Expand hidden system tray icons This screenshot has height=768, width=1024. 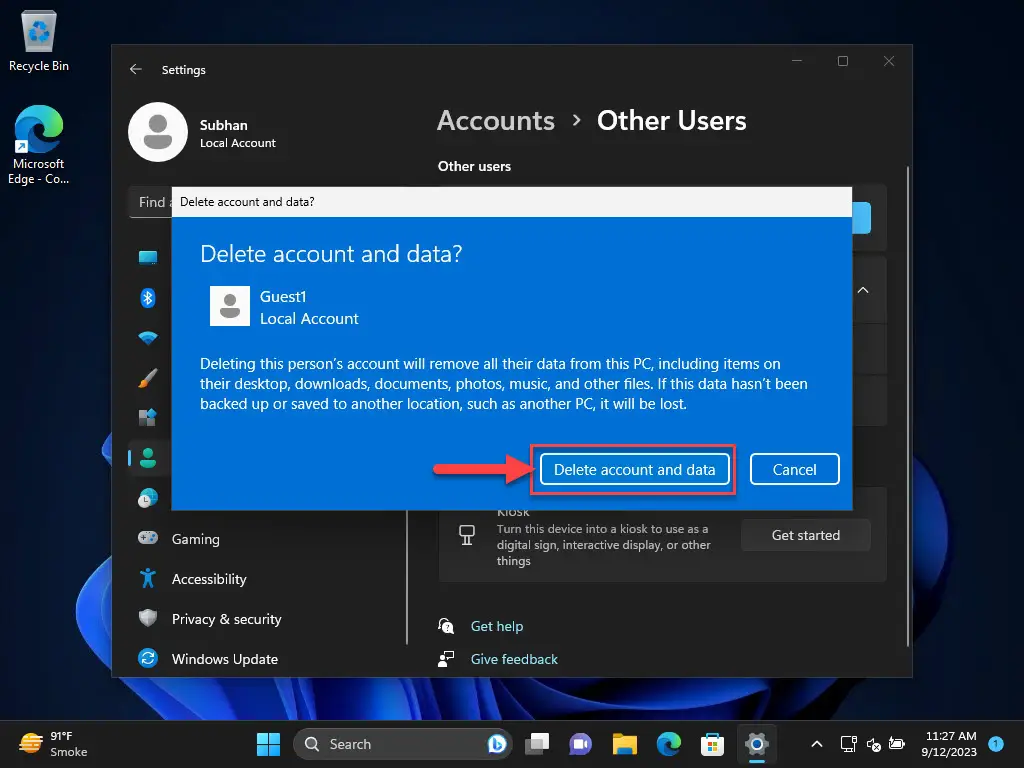click(817, 744)
